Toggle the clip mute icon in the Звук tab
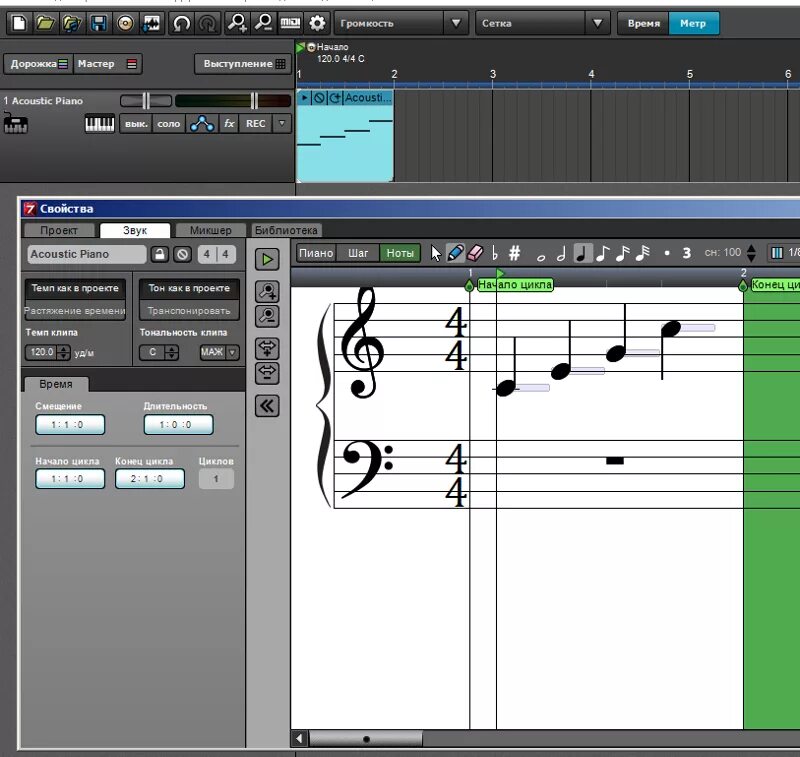The height and width of the screenshot is (757, 800). (x=182, y=254)
